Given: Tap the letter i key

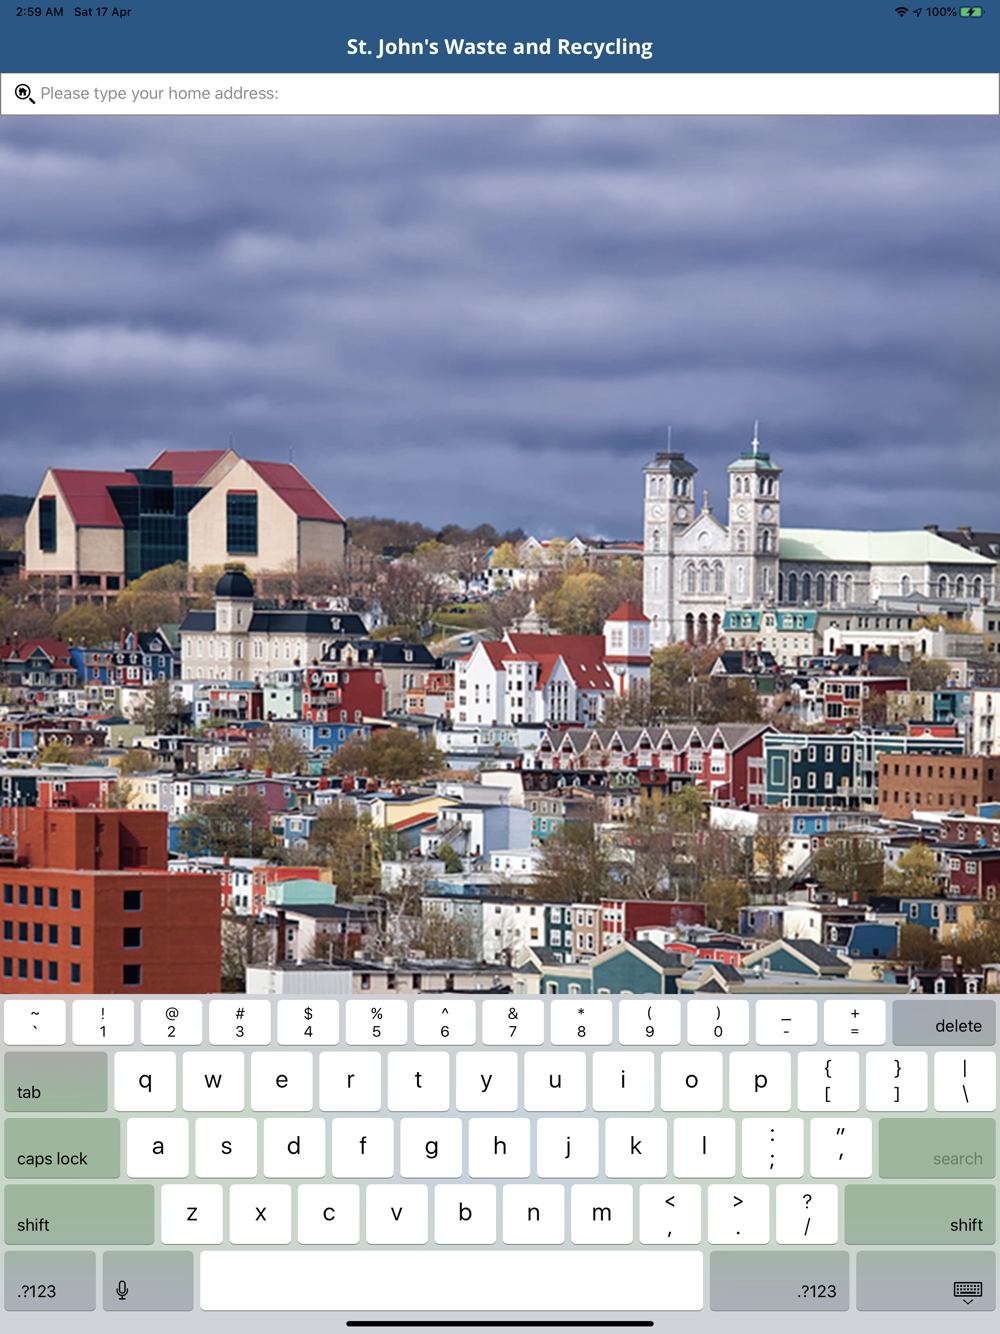Looking at the screenshot, I should click(623, 1081).
